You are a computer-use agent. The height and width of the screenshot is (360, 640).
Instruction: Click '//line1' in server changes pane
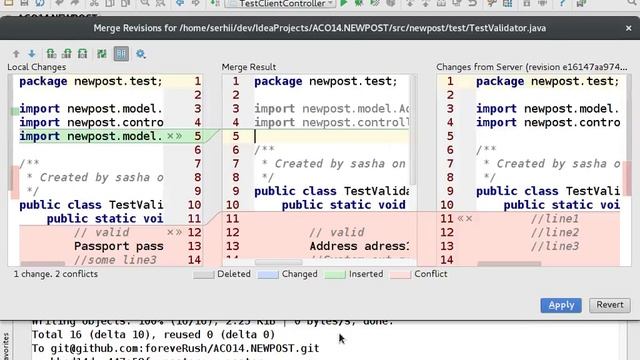[555, 219]
